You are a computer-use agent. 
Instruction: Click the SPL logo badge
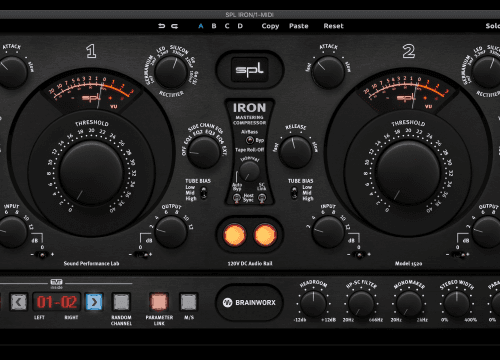pos(250,69)
